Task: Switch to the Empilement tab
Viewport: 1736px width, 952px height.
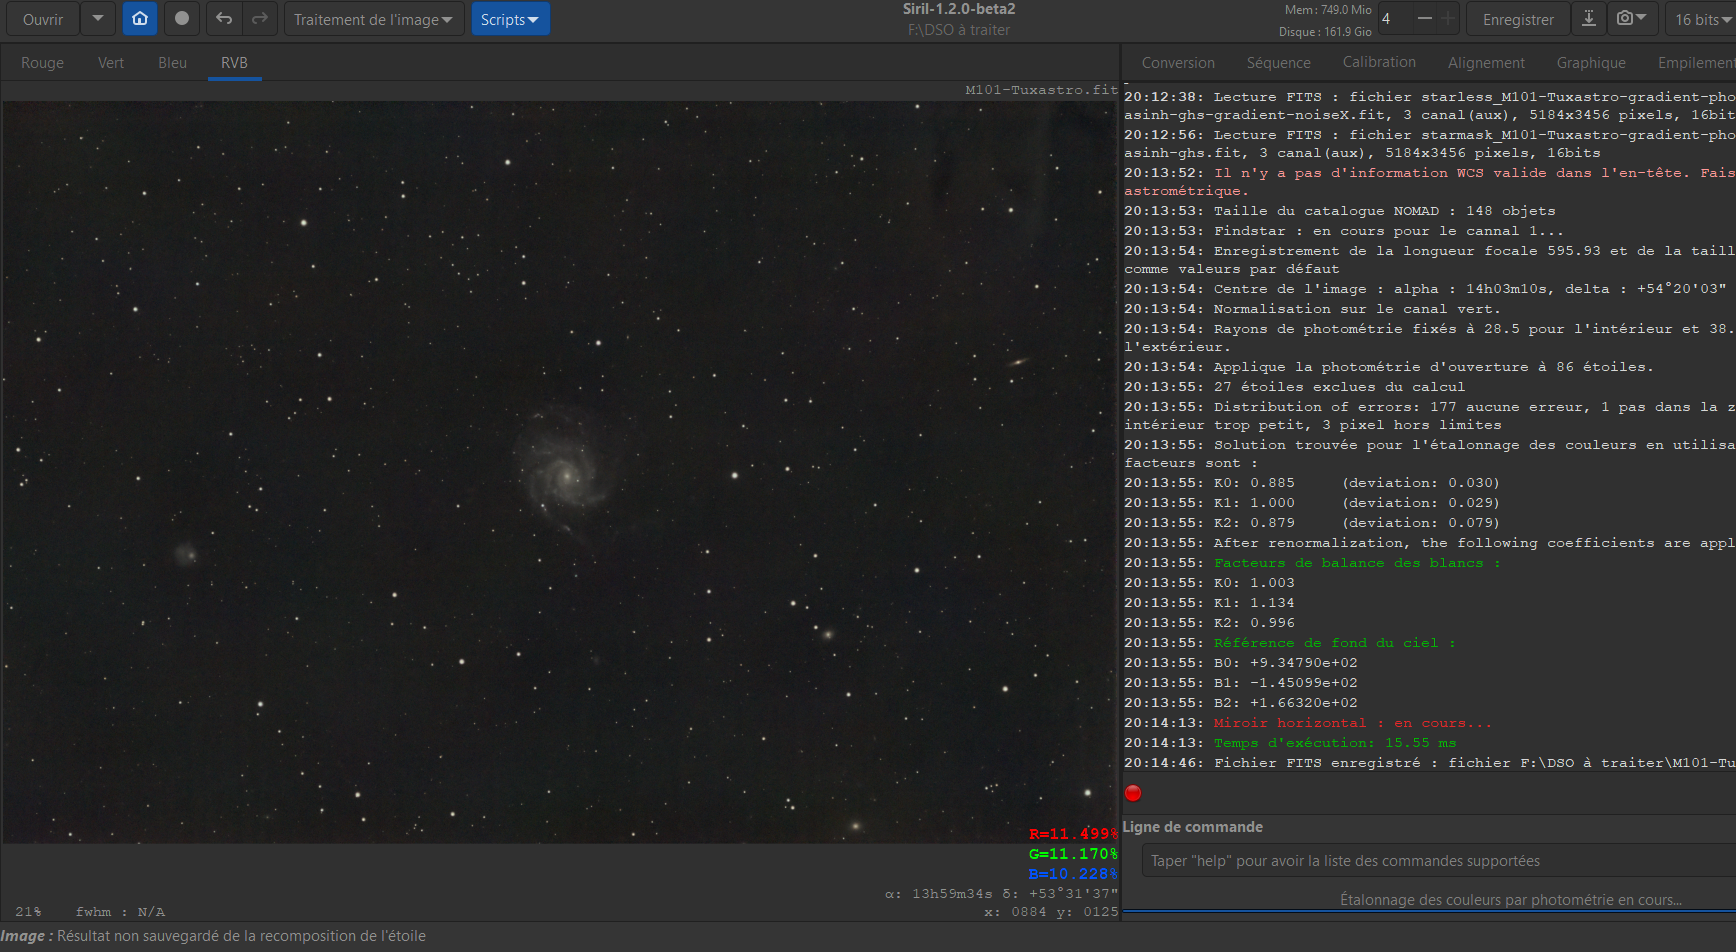Action: pyautogui.click(x=1696, y=62)
